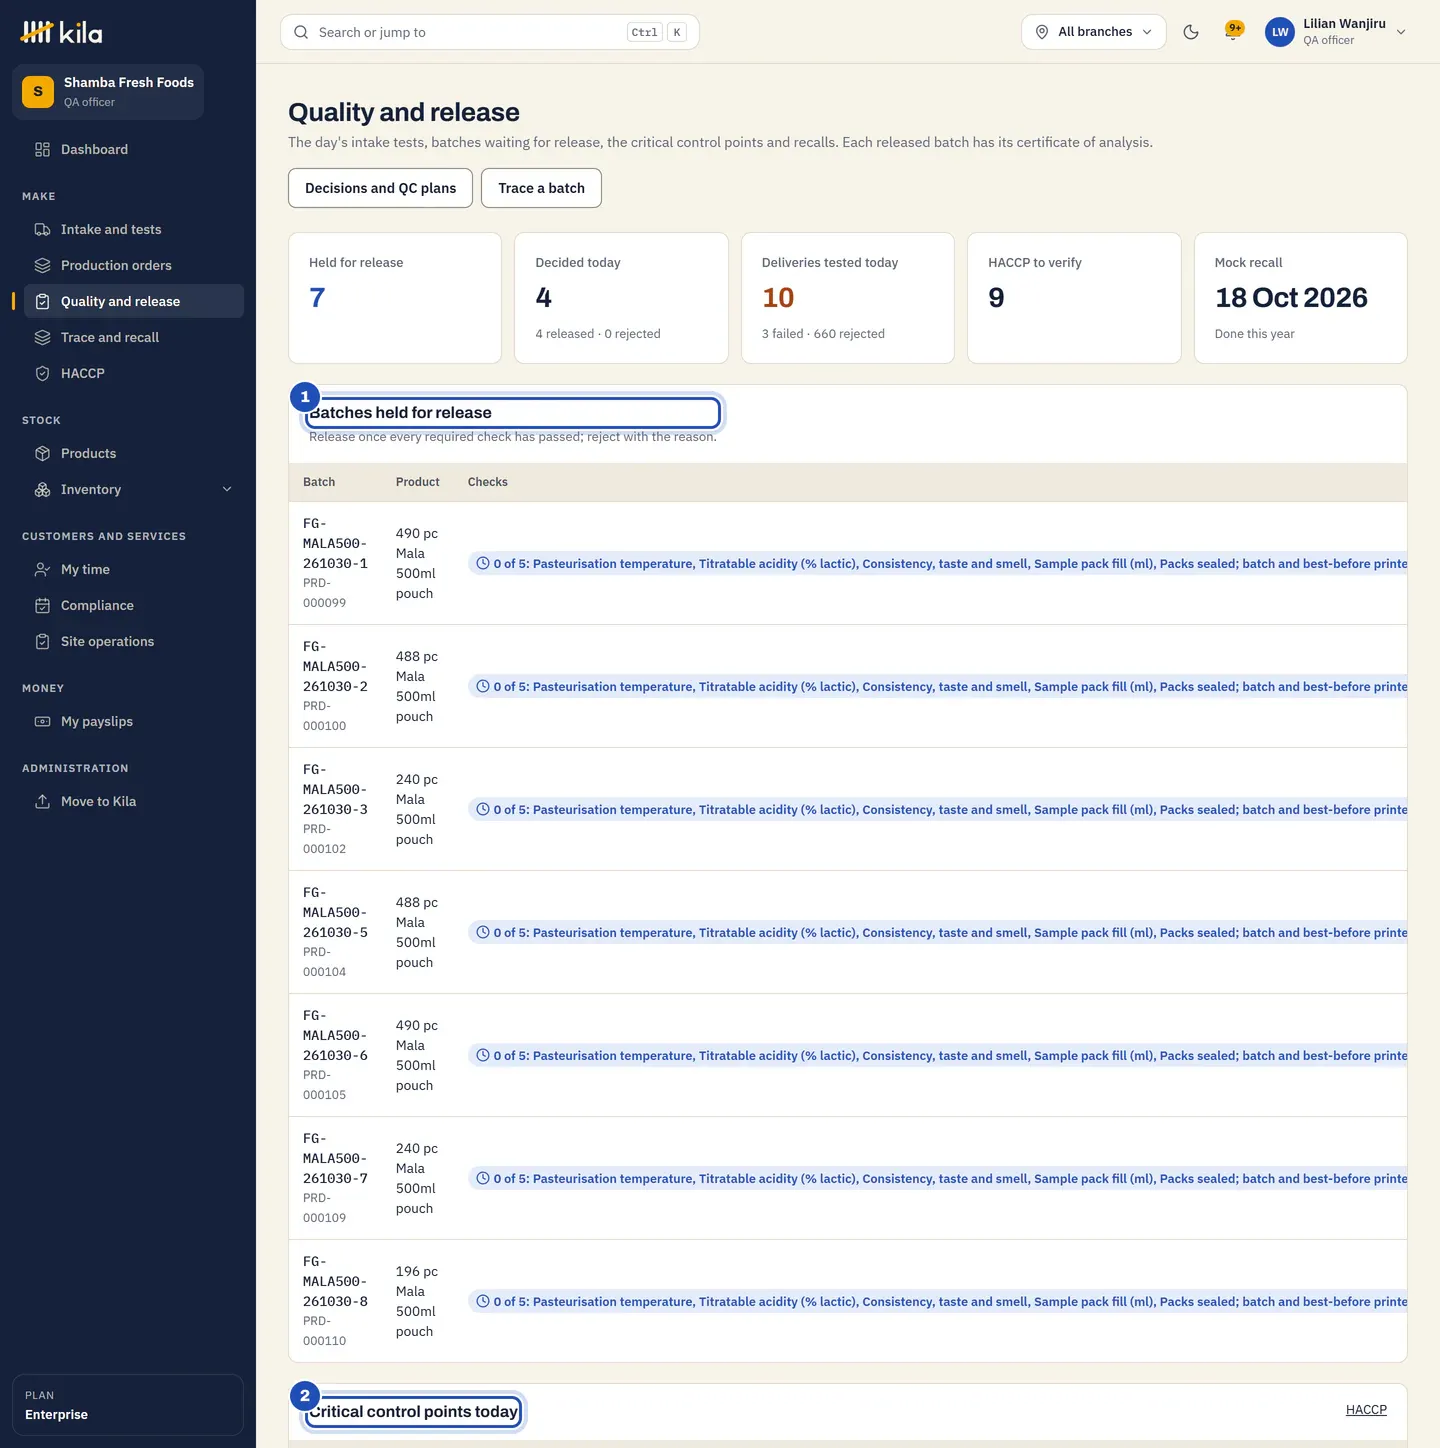Screen dimensions: 1440x1448
Task: Open Shamba Fresh Foods organization switcher
Action: (108, 92)
